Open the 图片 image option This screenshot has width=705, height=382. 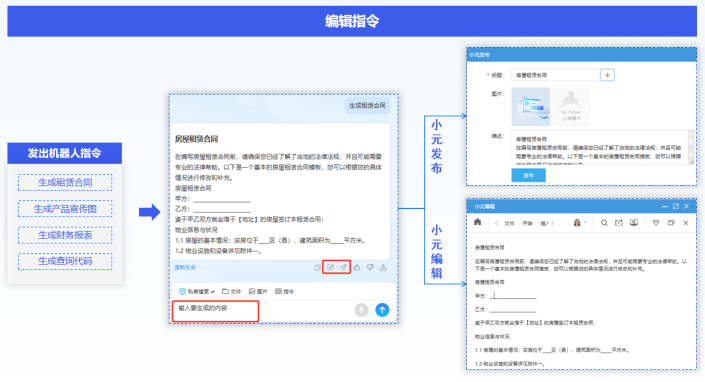point(258,291)
